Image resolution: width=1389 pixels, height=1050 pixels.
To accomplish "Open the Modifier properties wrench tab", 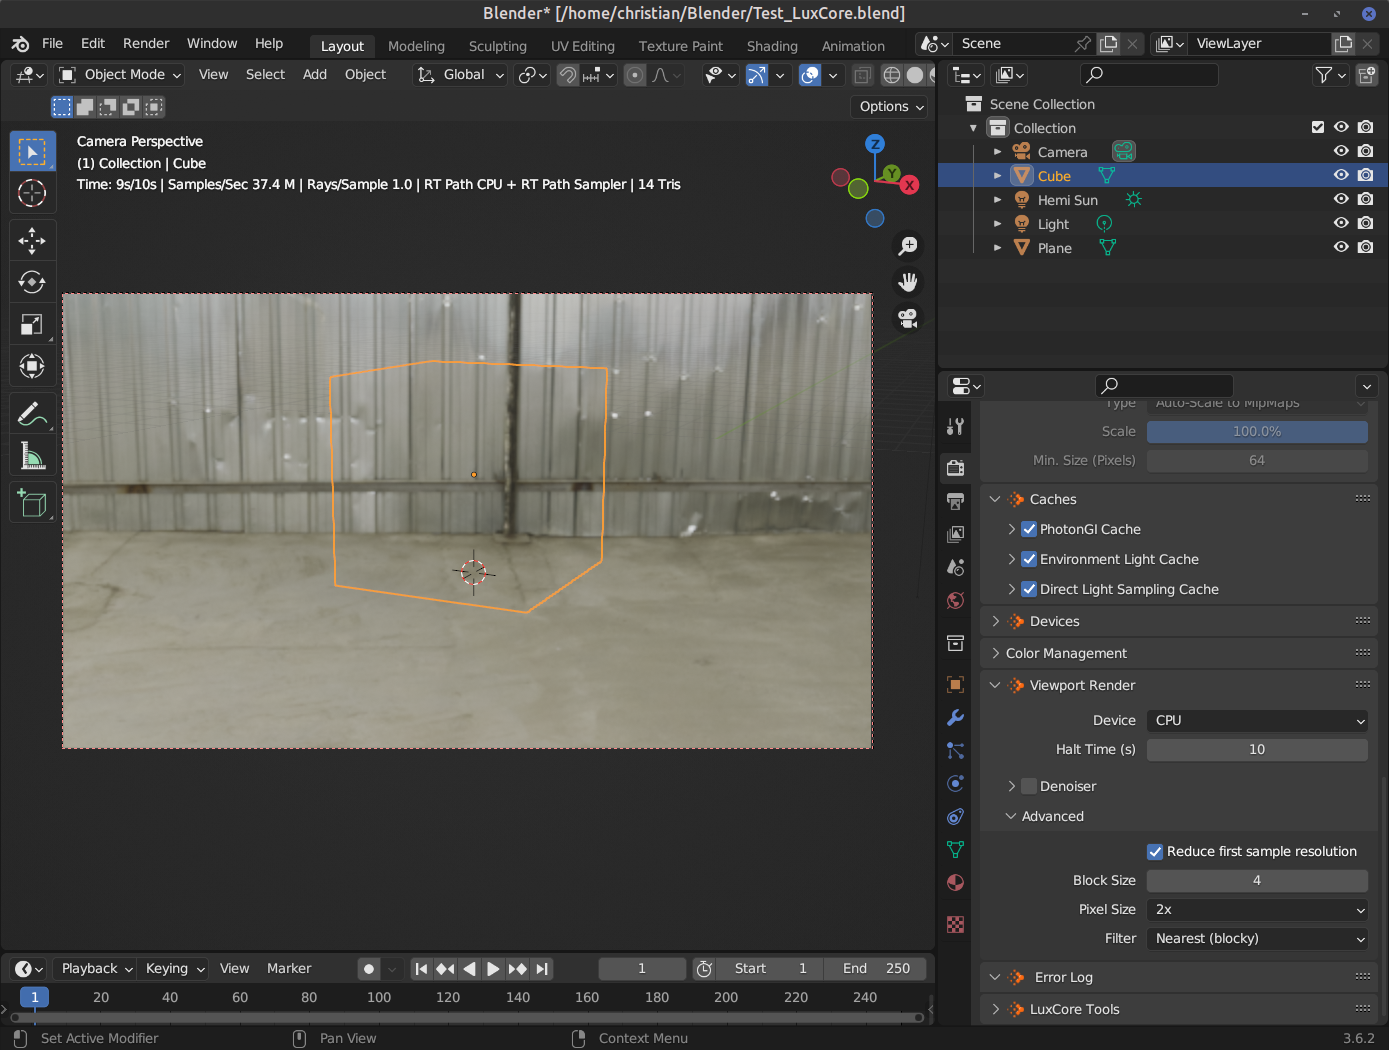I will pos(955,718).
